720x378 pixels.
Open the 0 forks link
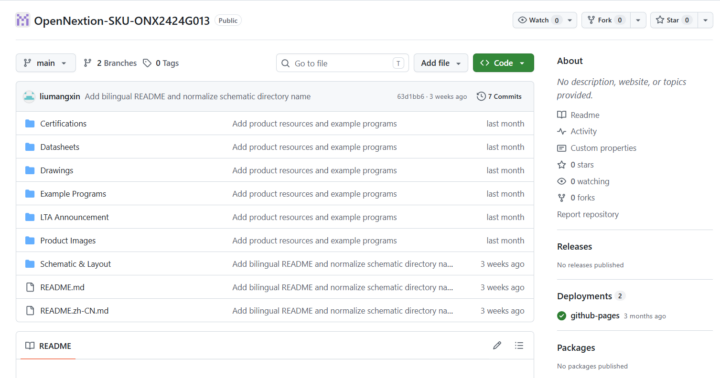point(582,197)
